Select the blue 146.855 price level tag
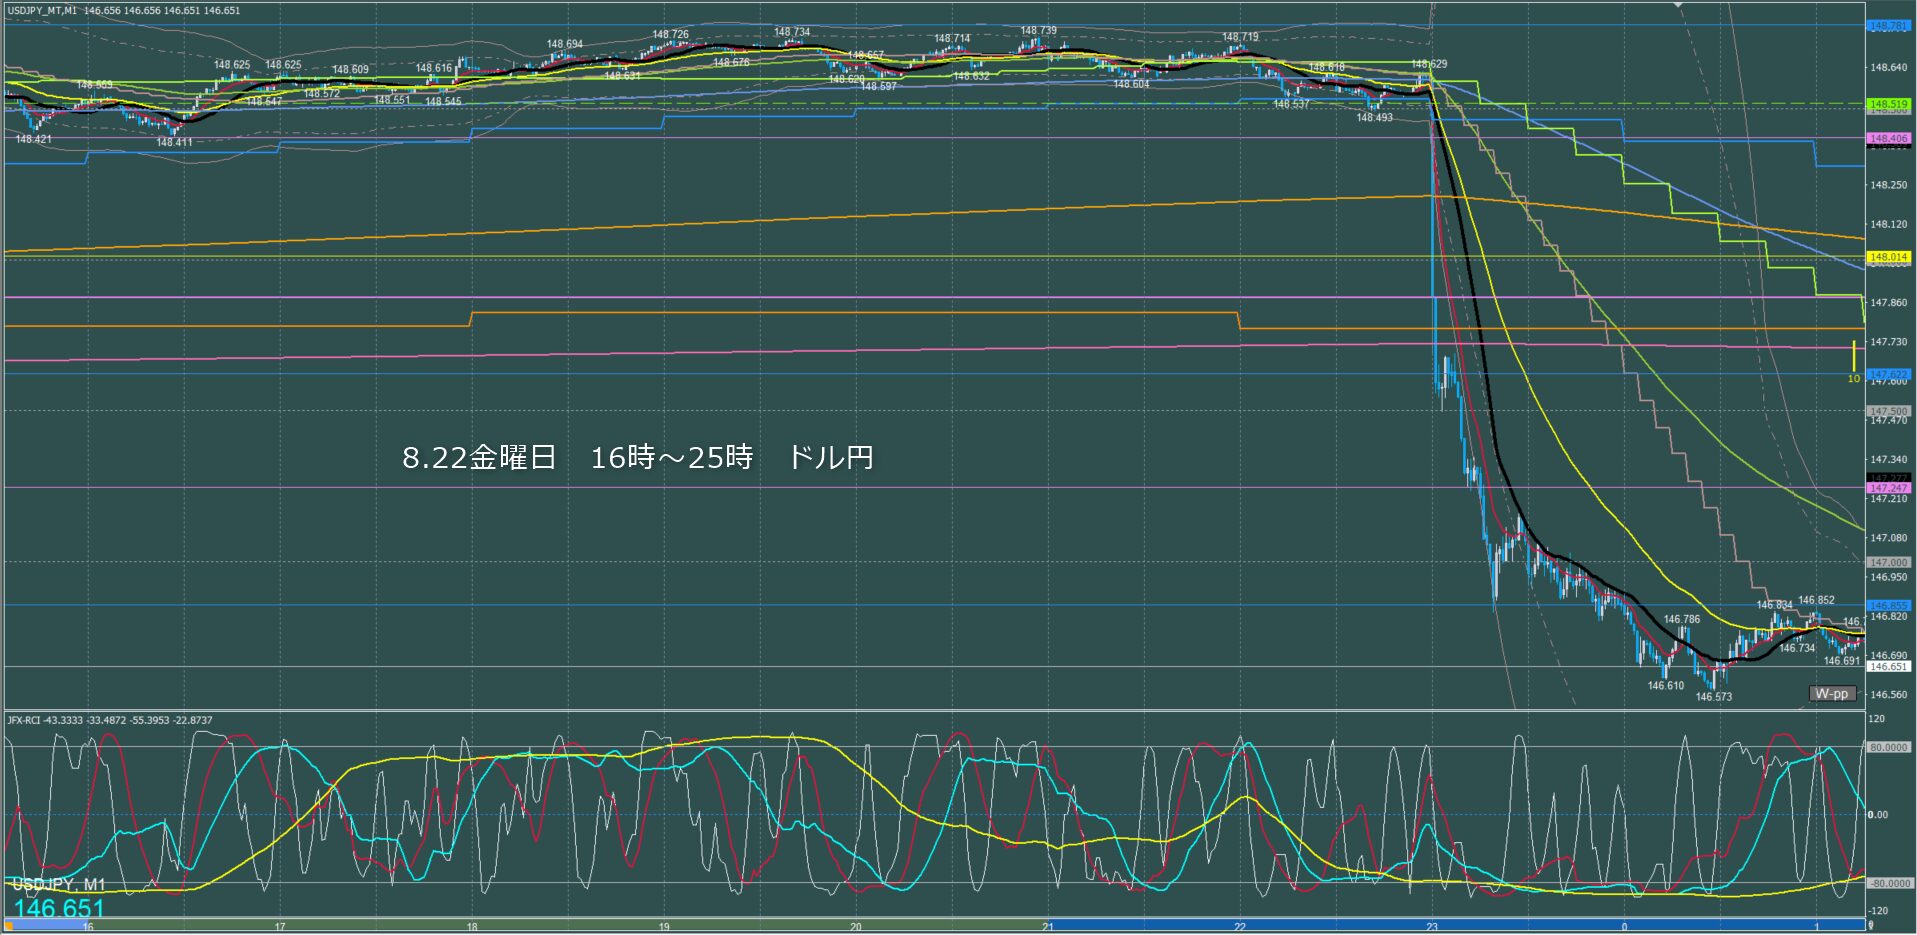The height and width of the screenshot is (935, 1917). point(1888,605)
